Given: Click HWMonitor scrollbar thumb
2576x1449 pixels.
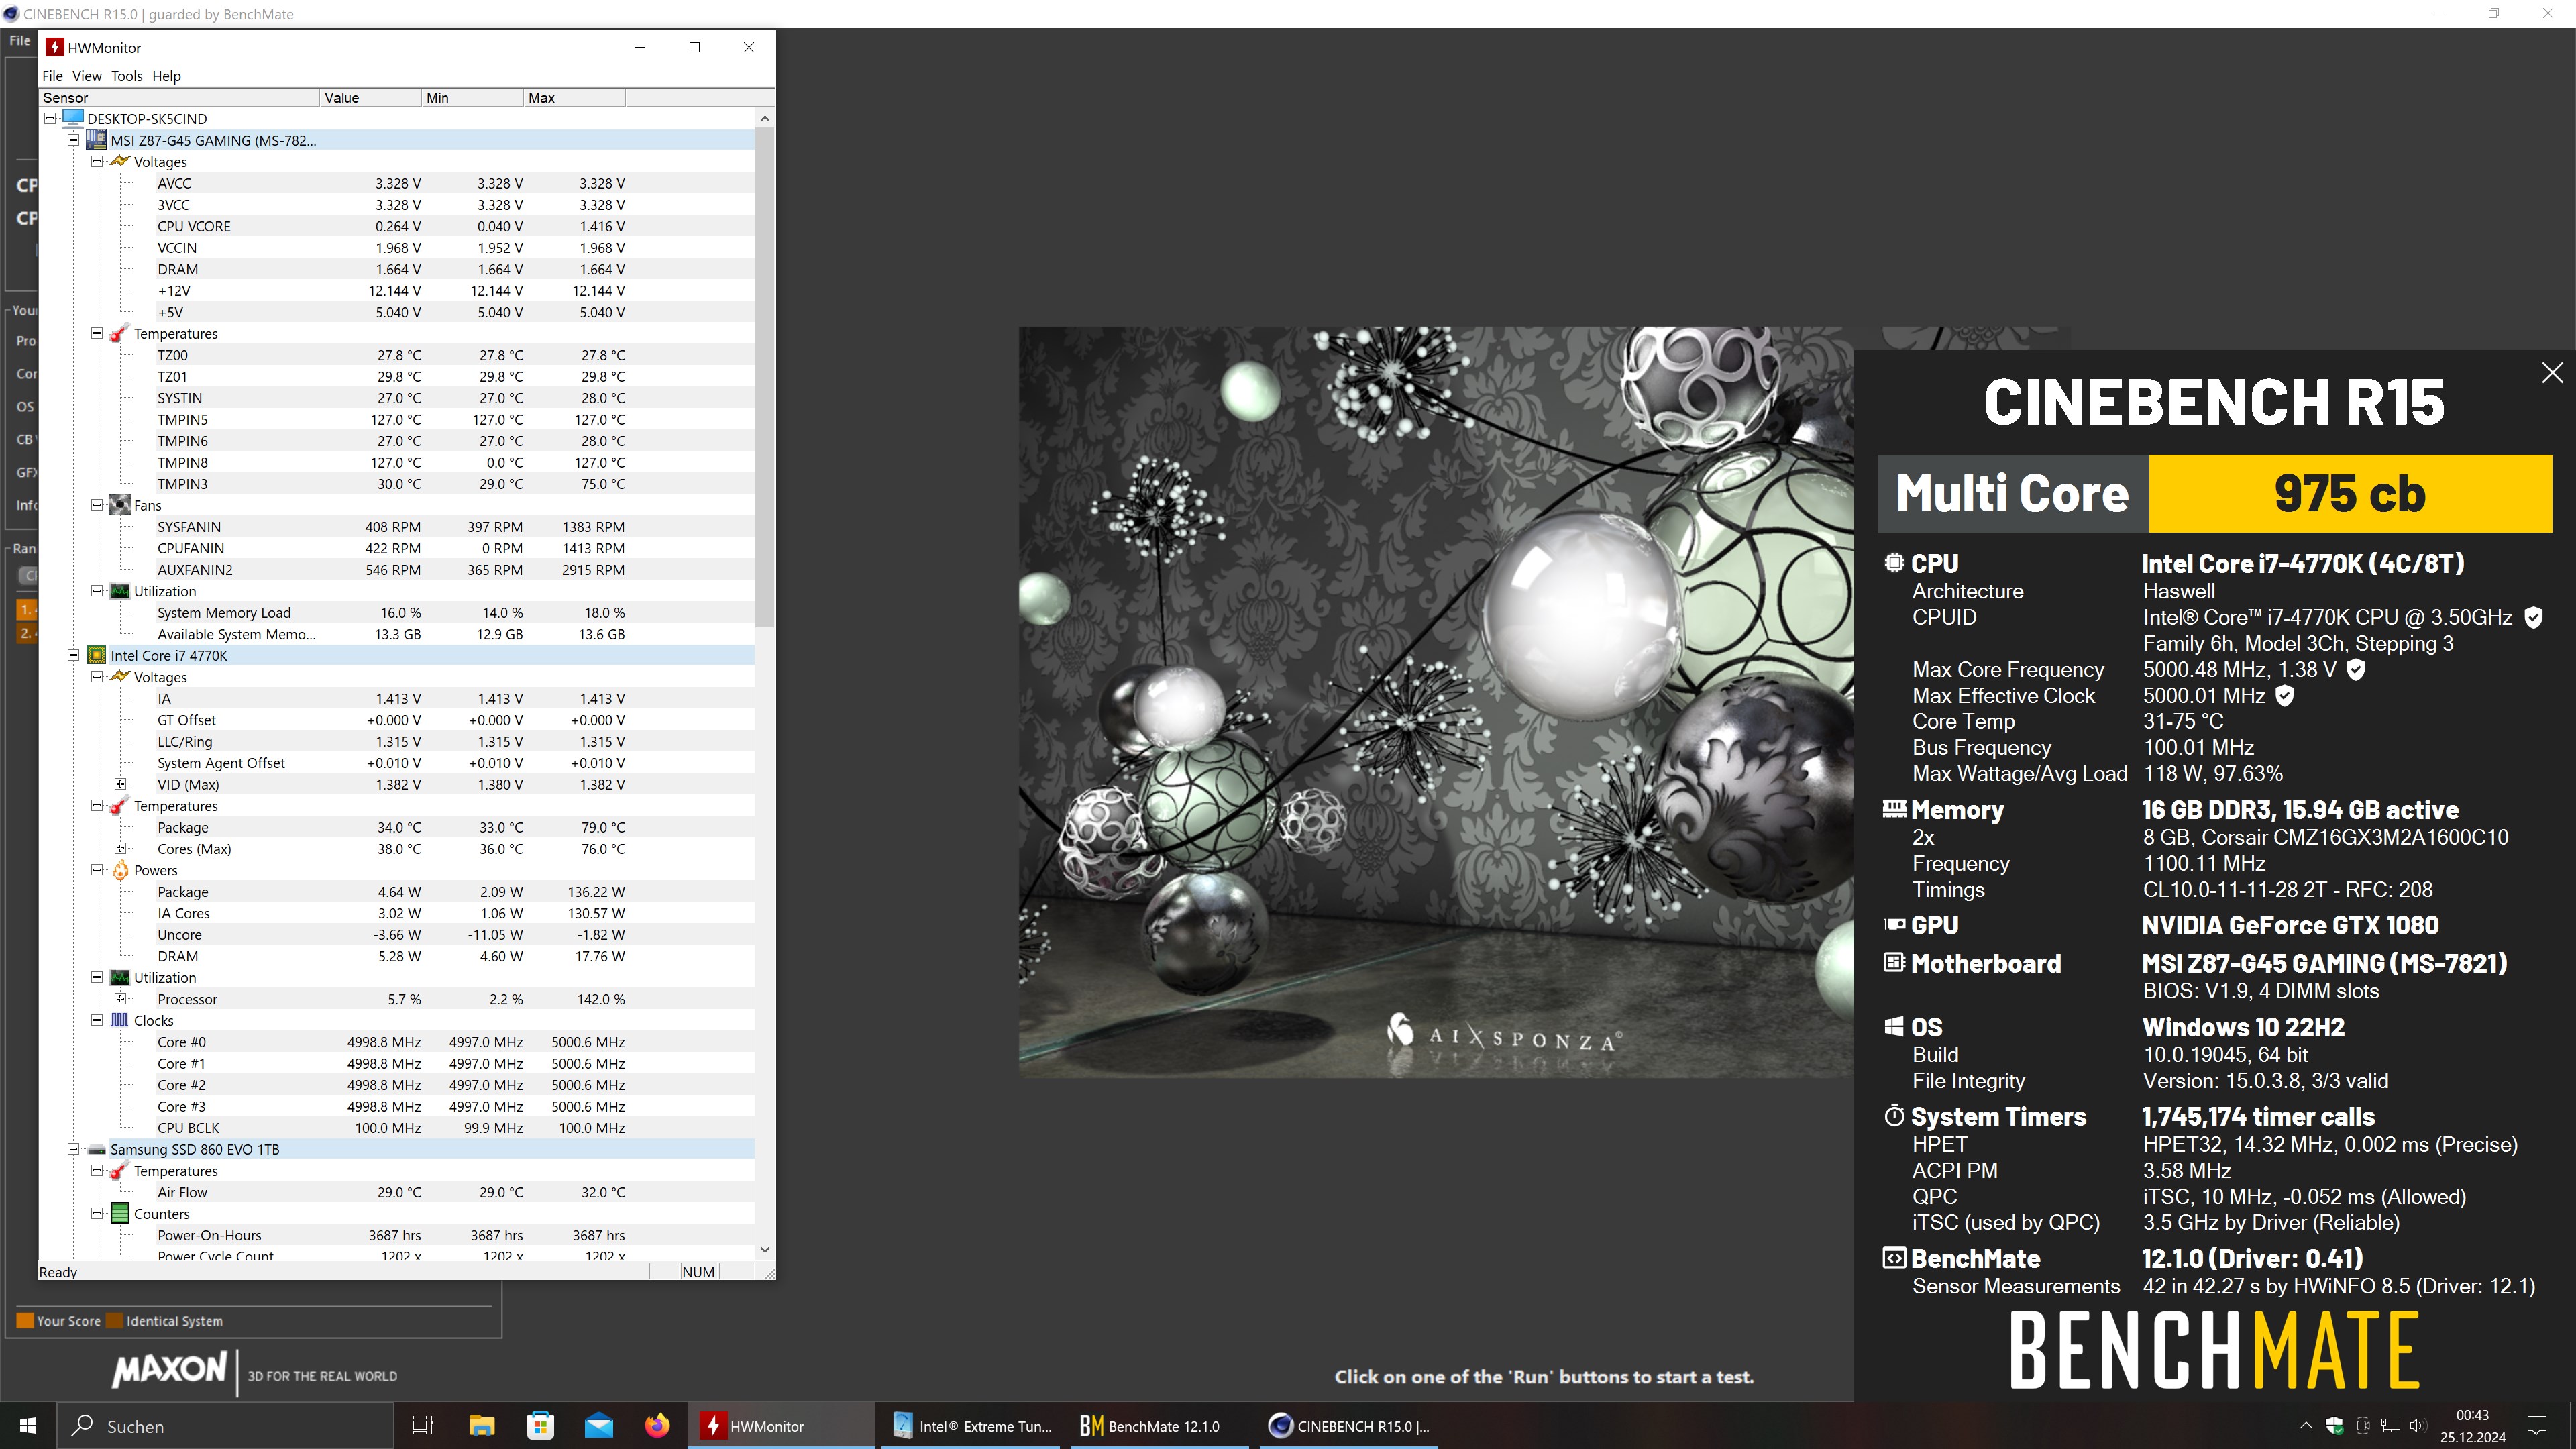Looking at the screenshot, I should coord(765,376).
